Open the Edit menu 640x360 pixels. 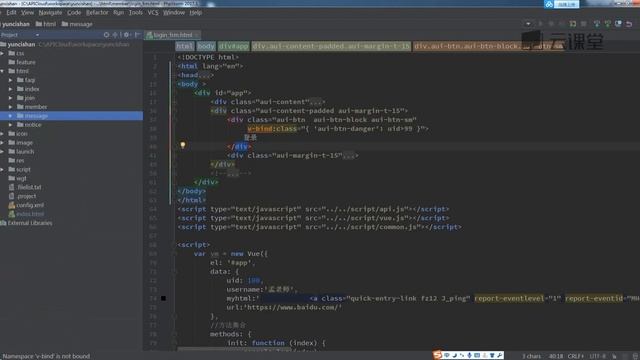pyautogui.click(x=11, y=13)
